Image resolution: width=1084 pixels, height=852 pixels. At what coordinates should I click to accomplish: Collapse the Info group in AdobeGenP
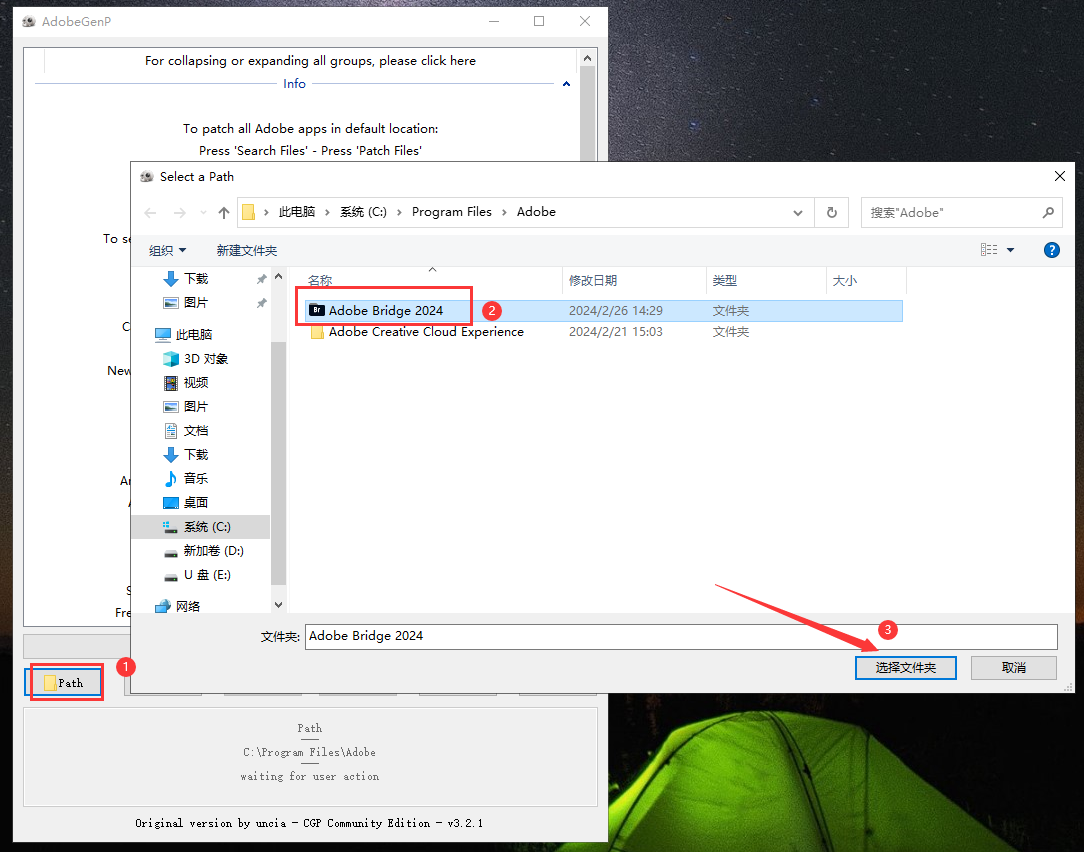point(566,84)
